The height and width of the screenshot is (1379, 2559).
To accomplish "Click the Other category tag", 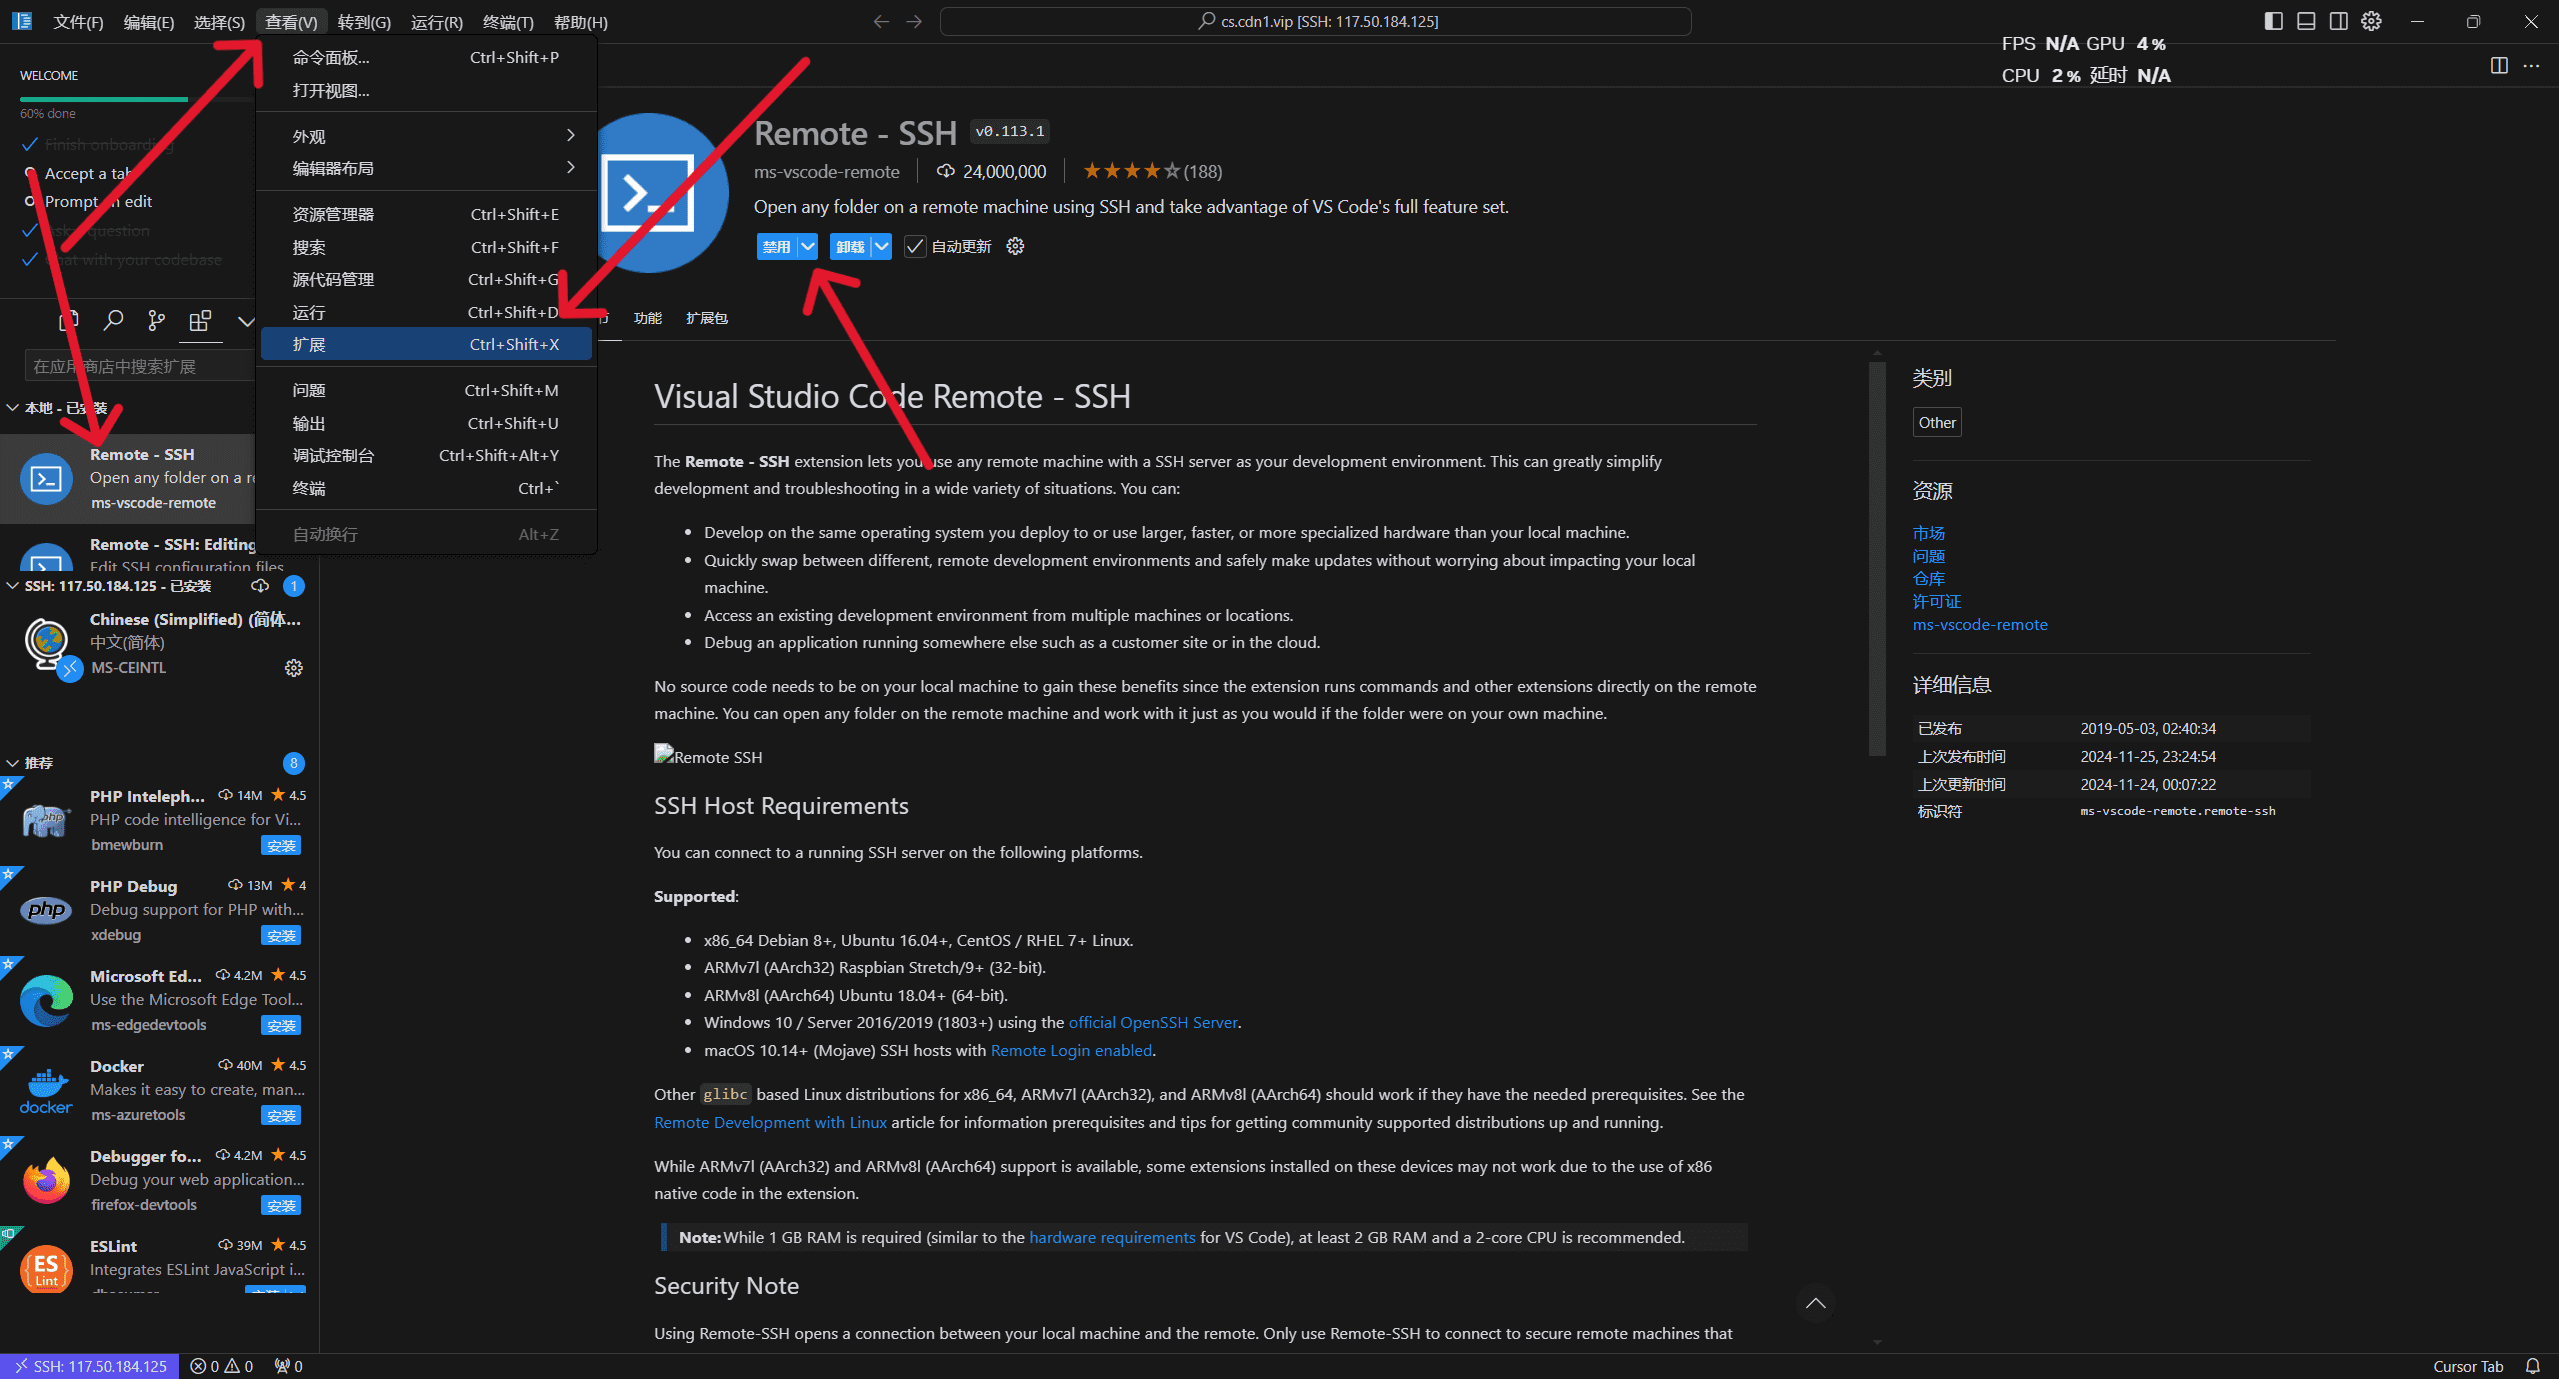I will [x=1937, y=422].
